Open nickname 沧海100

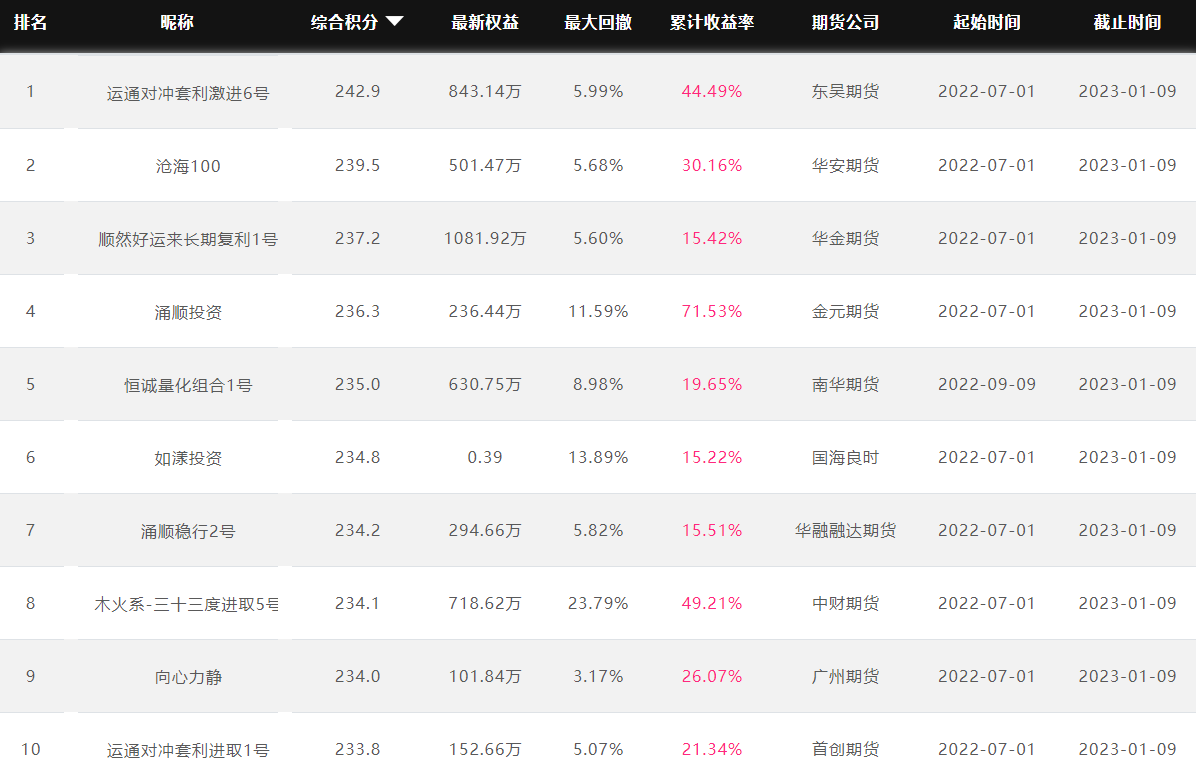tap(188, 166)
